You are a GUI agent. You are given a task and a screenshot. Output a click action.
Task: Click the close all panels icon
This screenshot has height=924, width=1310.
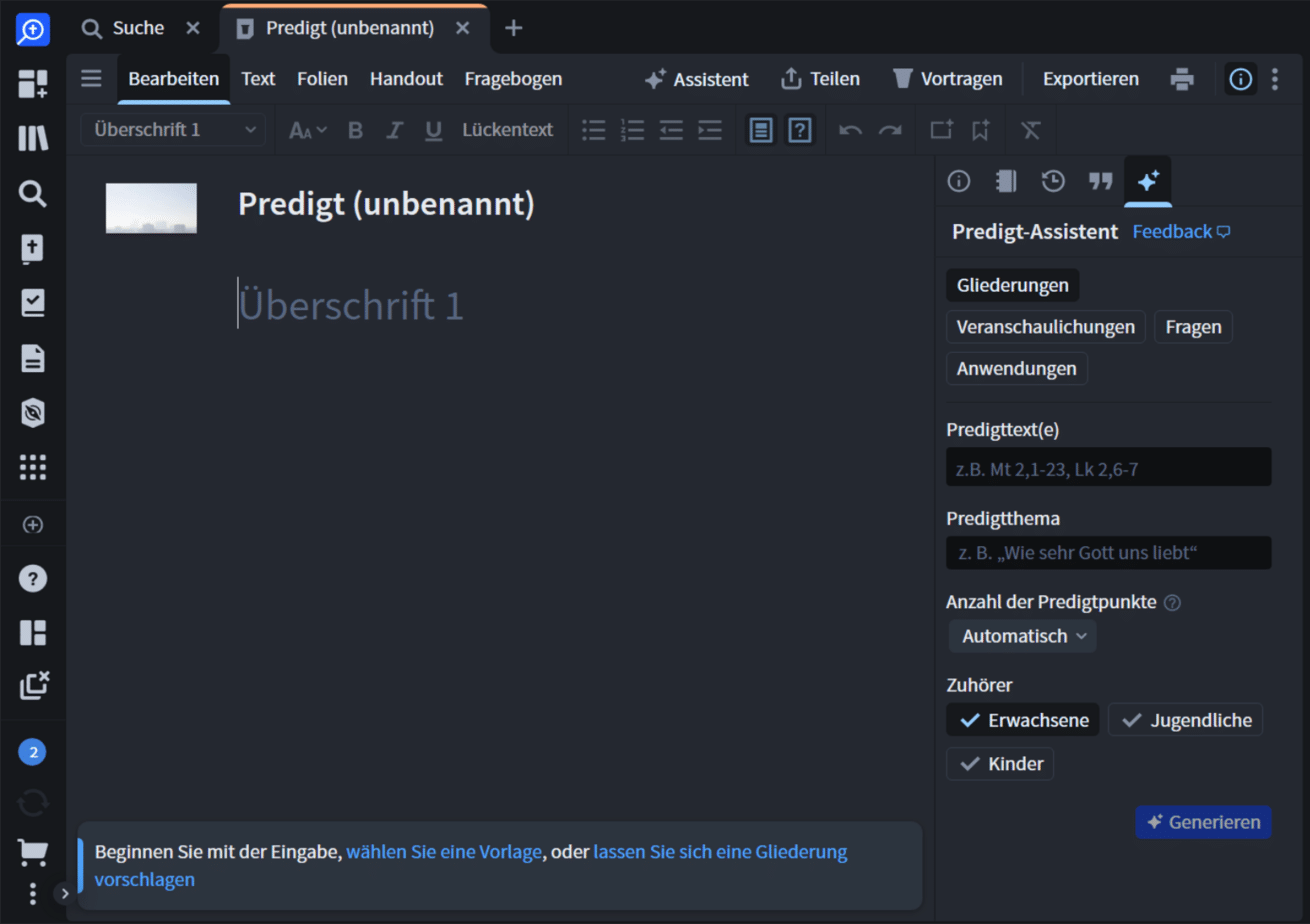click(33, 686)
